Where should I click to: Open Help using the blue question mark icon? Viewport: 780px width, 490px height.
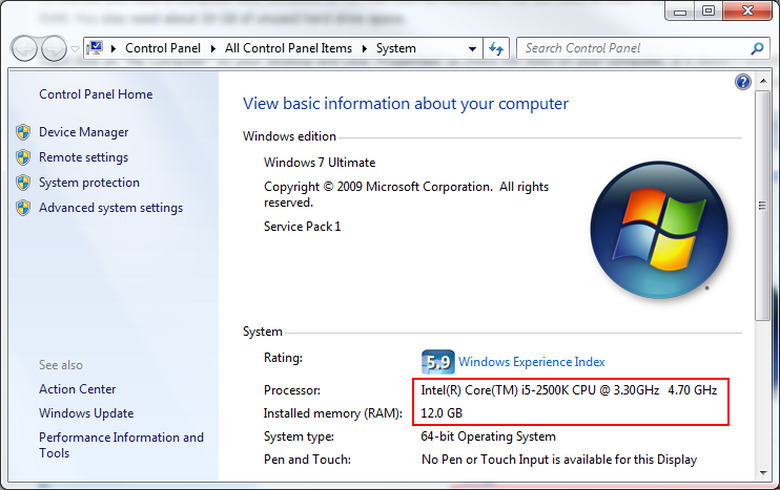(x=743, y=82)
